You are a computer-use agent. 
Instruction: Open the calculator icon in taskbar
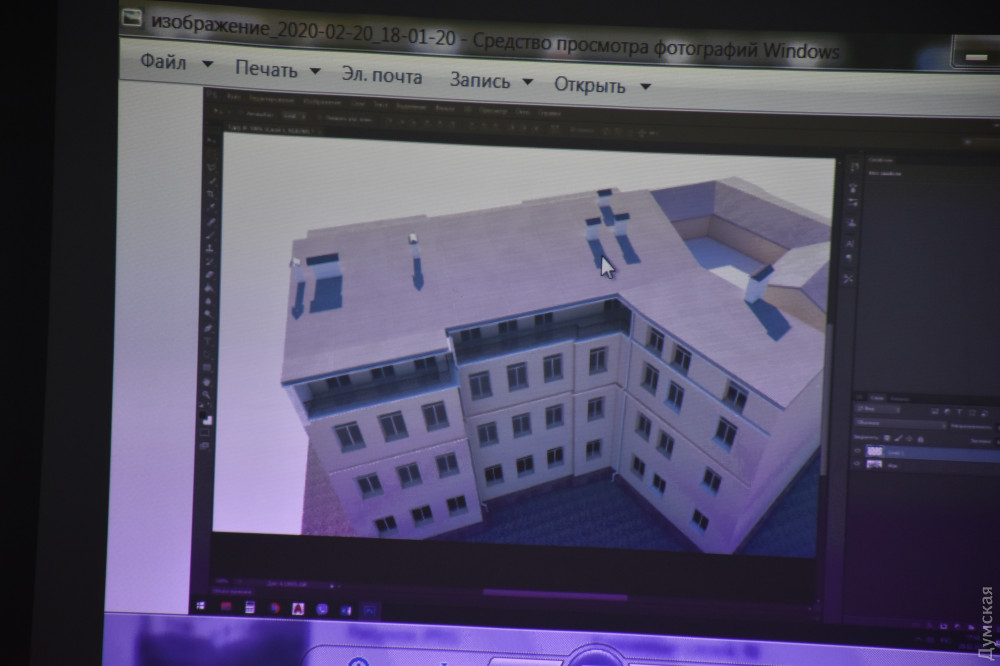coord(251,607)
